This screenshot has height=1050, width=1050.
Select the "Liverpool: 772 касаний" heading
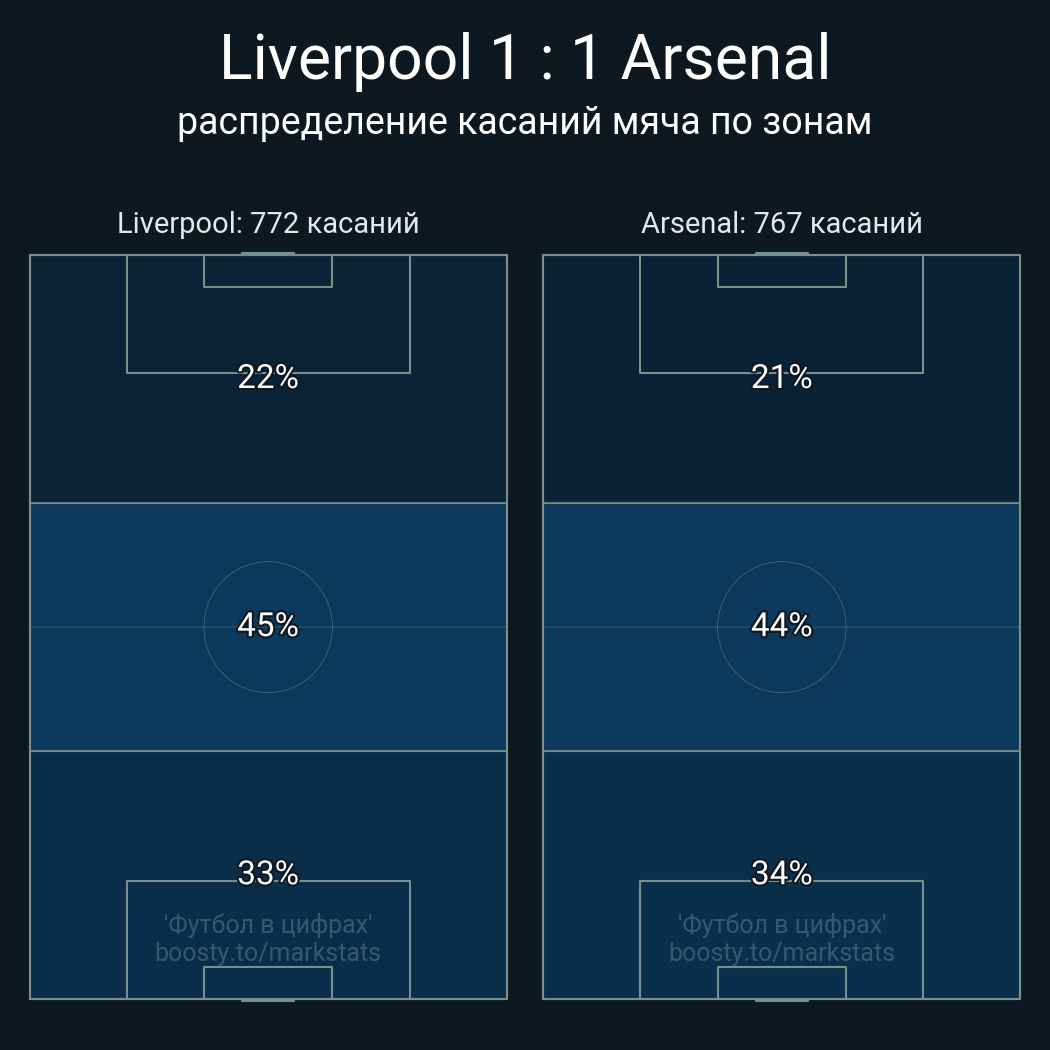click(x=268, y=223)
